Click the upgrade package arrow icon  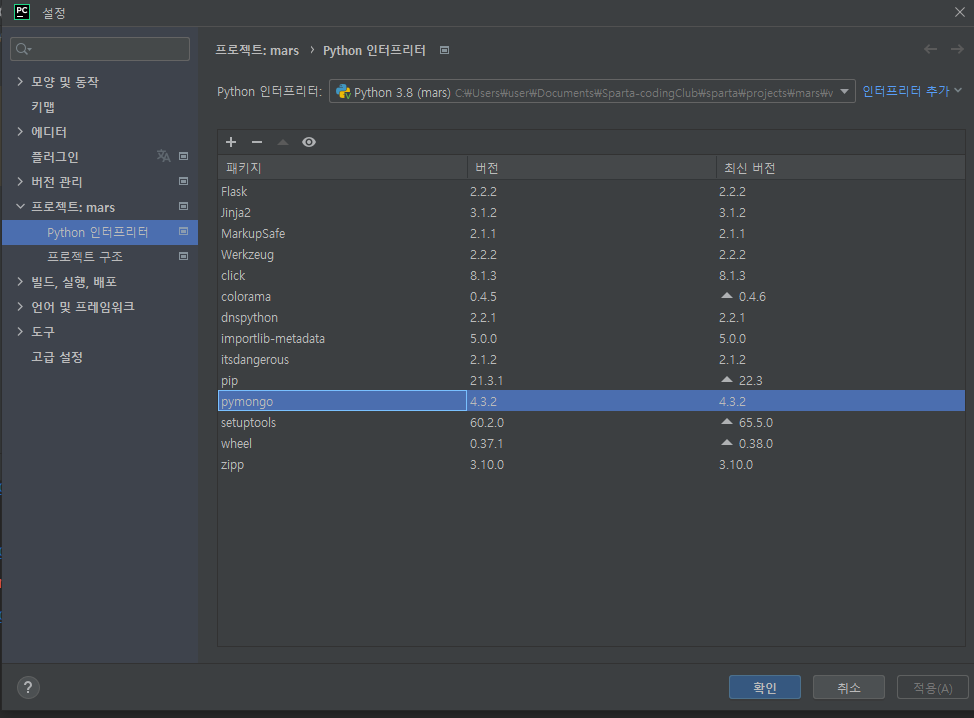click(283, 142)
